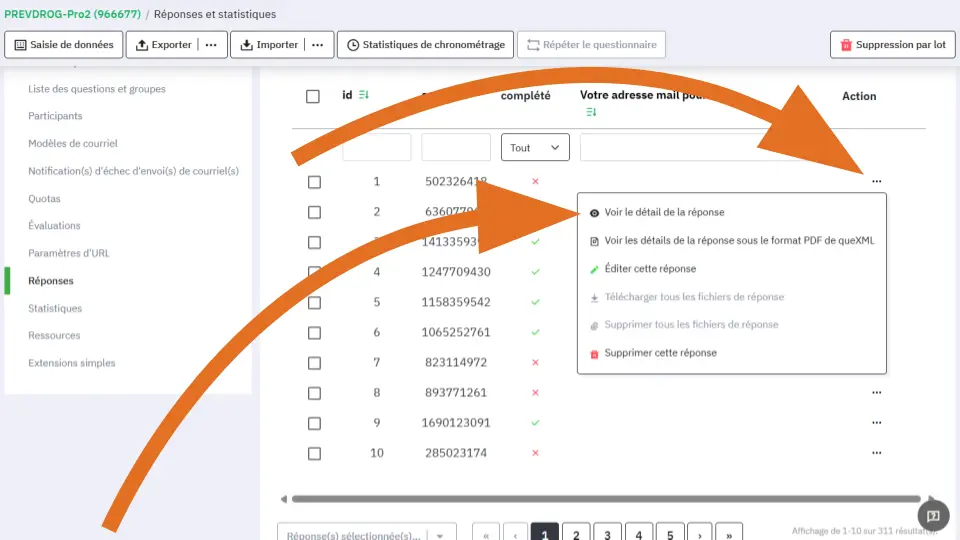Open Statistiques de chronométrage
The height and width of the screenshot is (540, 960).
pos(426,45)
